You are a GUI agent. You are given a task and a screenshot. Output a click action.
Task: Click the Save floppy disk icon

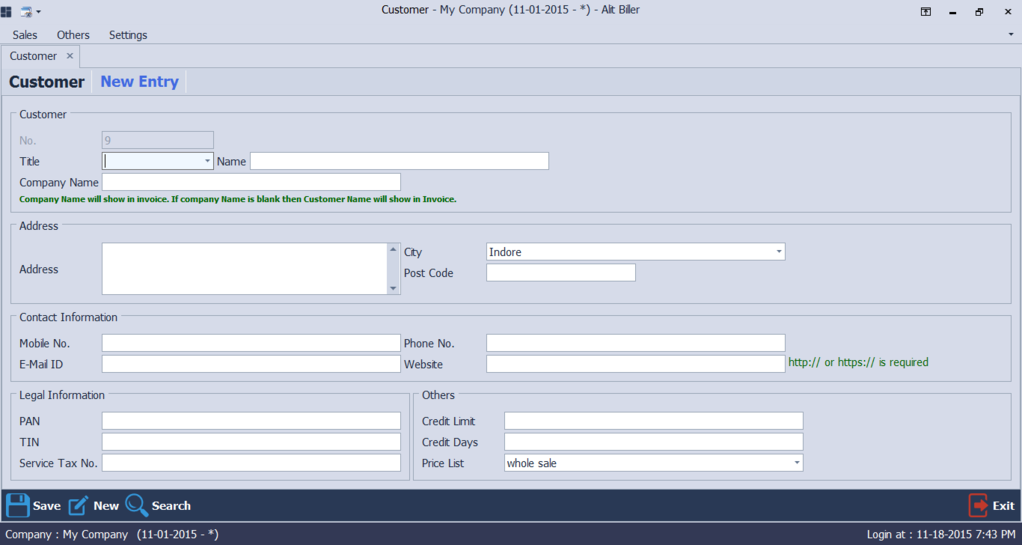[x=18, y=505]
